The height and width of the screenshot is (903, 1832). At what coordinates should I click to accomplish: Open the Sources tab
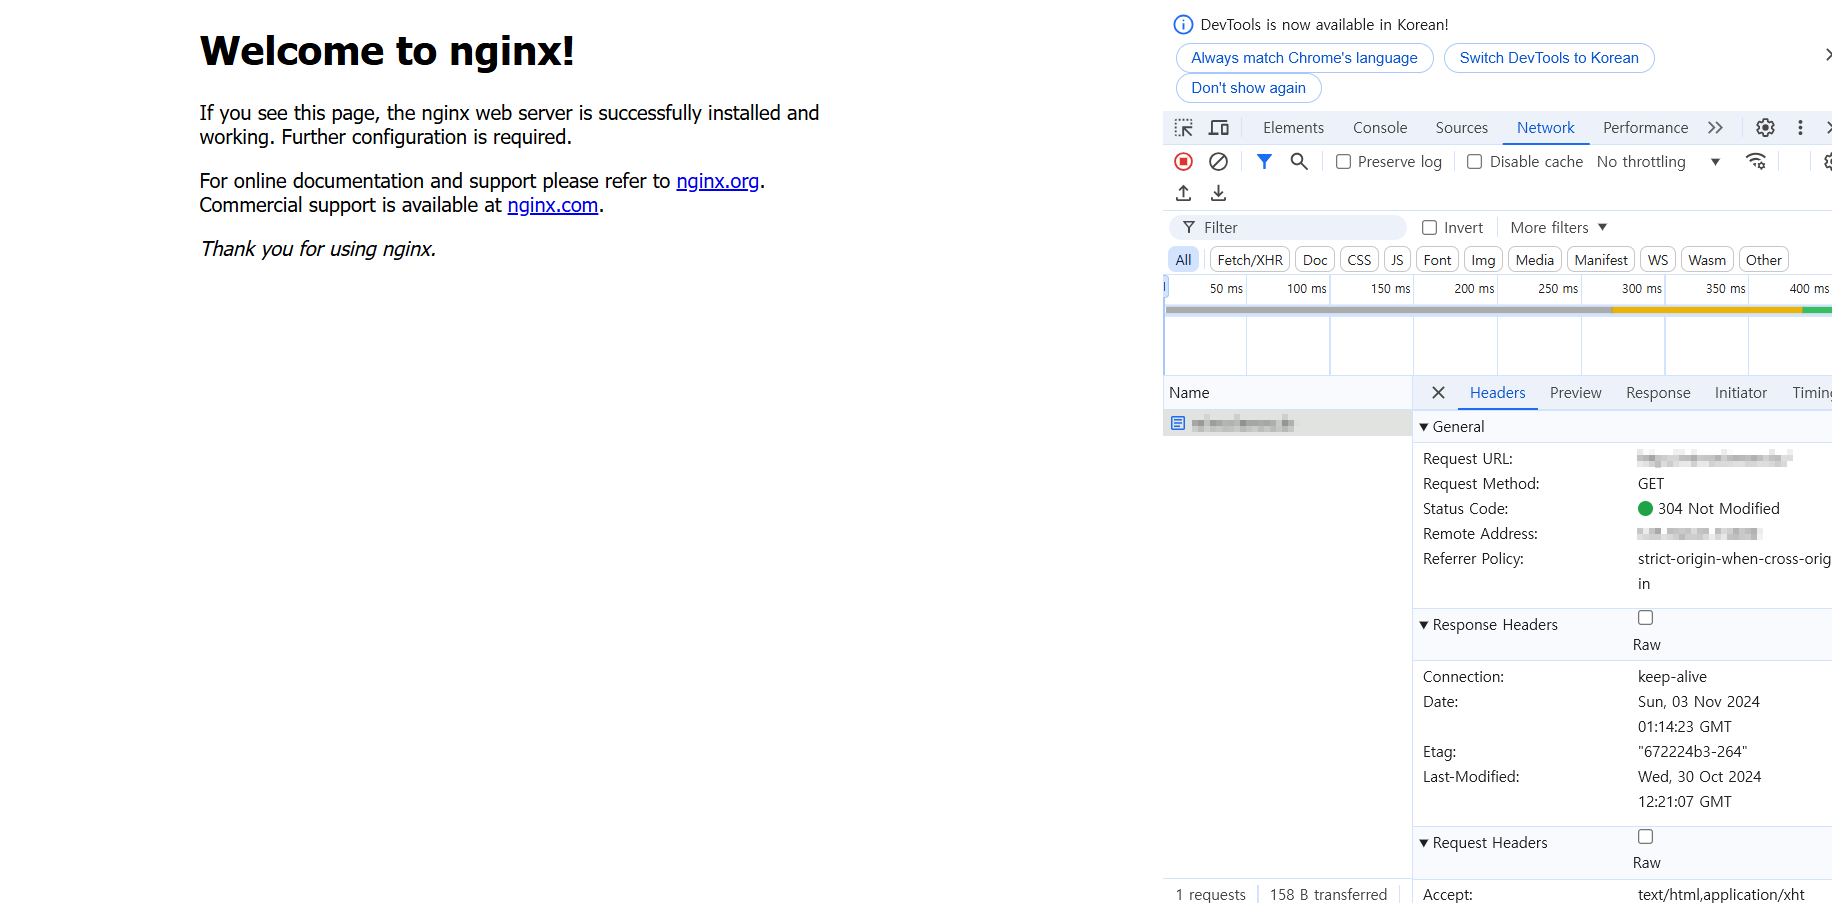click(1461, 128)
